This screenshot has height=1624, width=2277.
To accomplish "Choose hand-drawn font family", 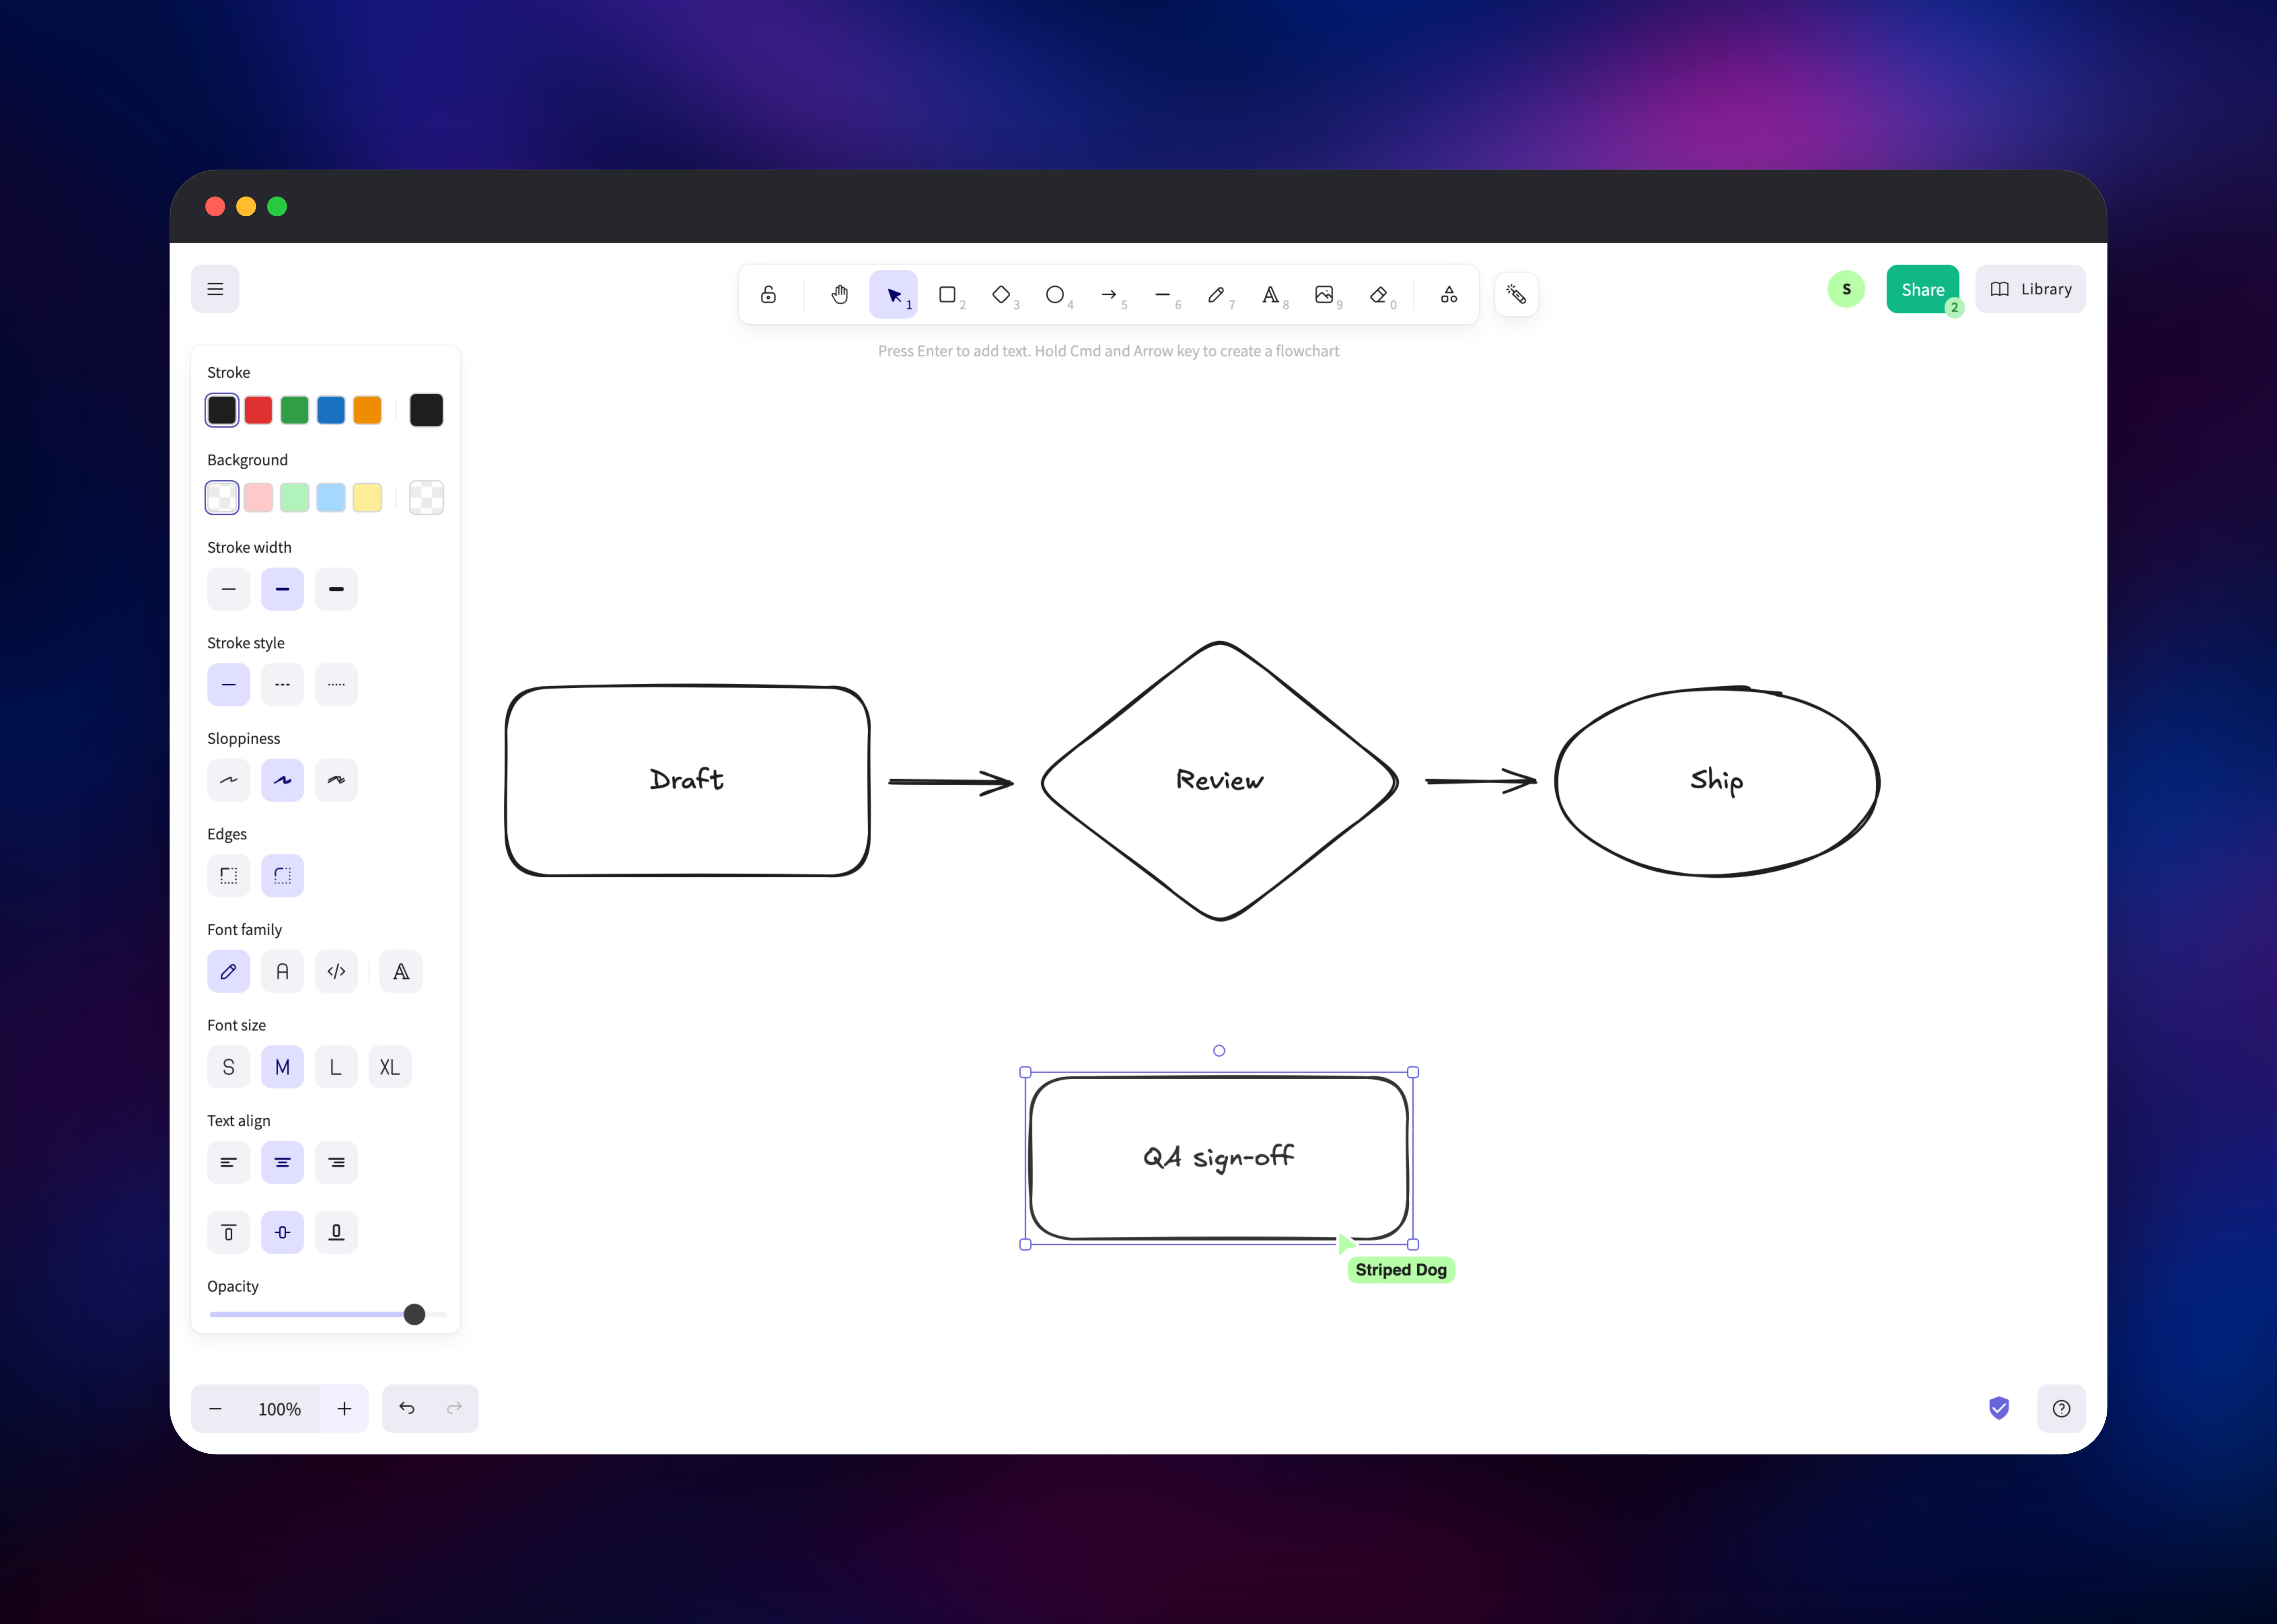I will tap(229, 971).
